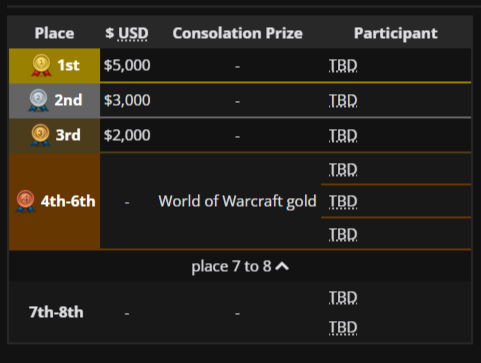This screenshot has width=481, height=363.
Task: Click the 7th-8th place label
Action: pyautogui.click(x=56, y=312)
